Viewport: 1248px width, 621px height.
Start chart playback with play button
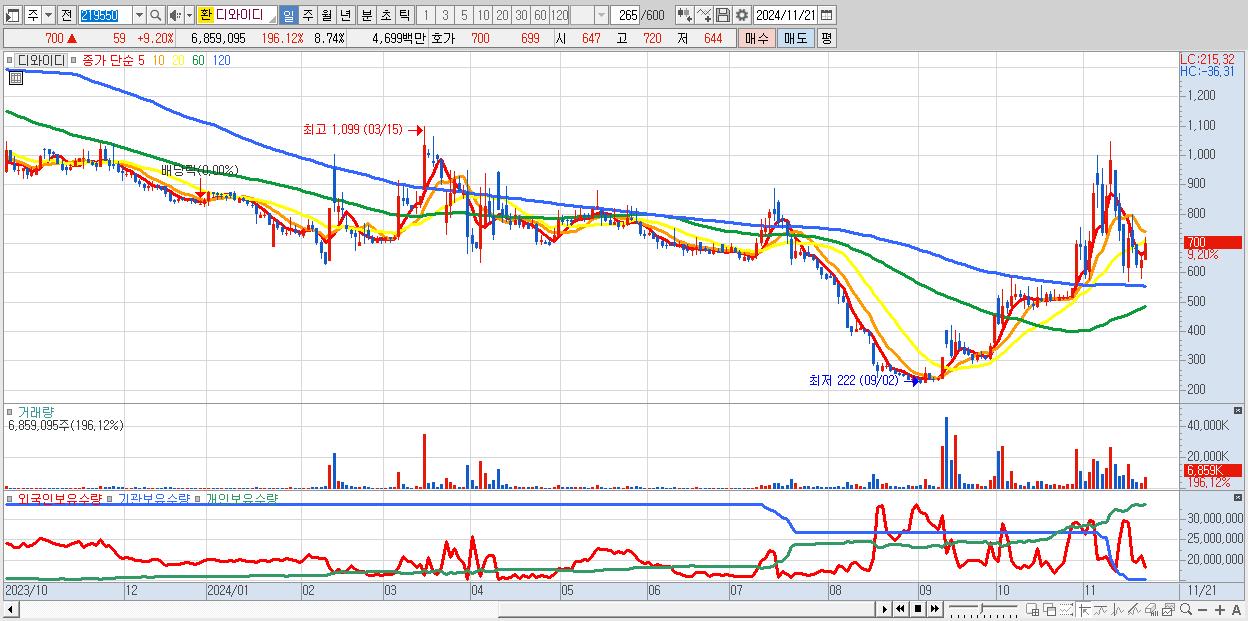point(884,609)
